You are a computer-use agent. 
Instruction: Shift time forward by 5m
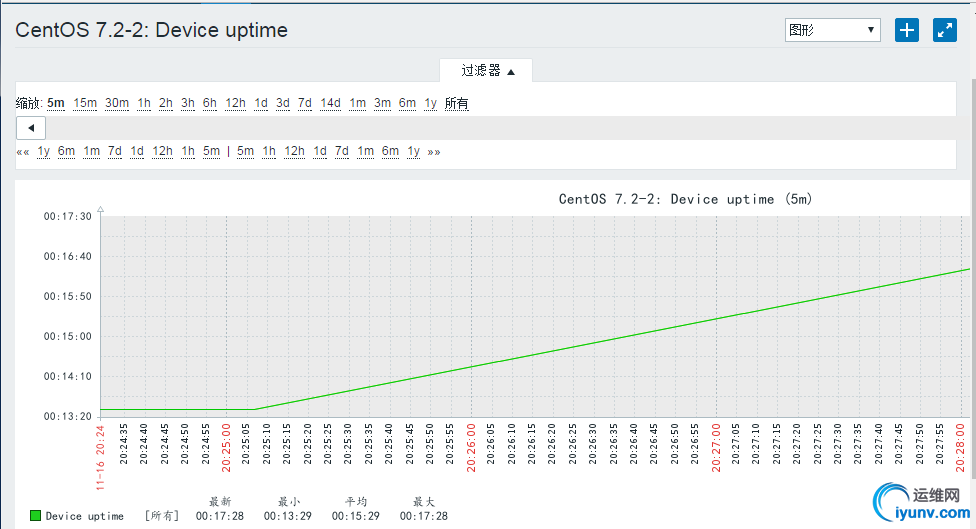pos(245,151)
